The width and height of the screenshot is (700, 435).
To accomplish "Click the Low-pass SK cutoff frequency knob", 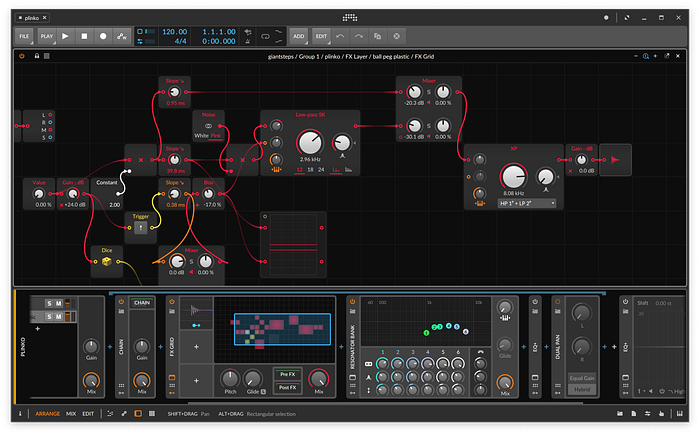I will [x=310, y=143].
